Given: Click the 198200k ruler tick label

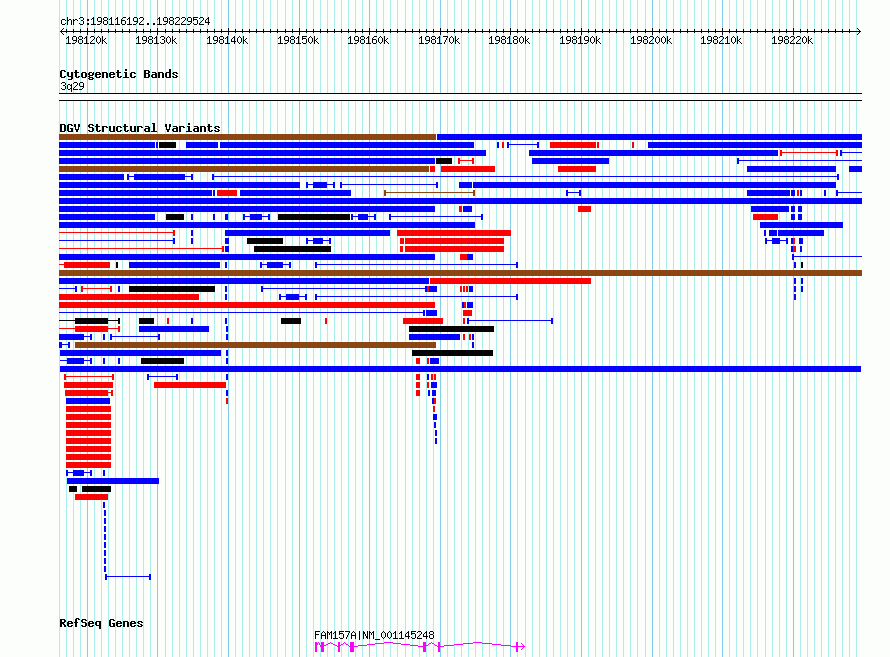Looking at the screenshot, I should (x=651, y=40).
